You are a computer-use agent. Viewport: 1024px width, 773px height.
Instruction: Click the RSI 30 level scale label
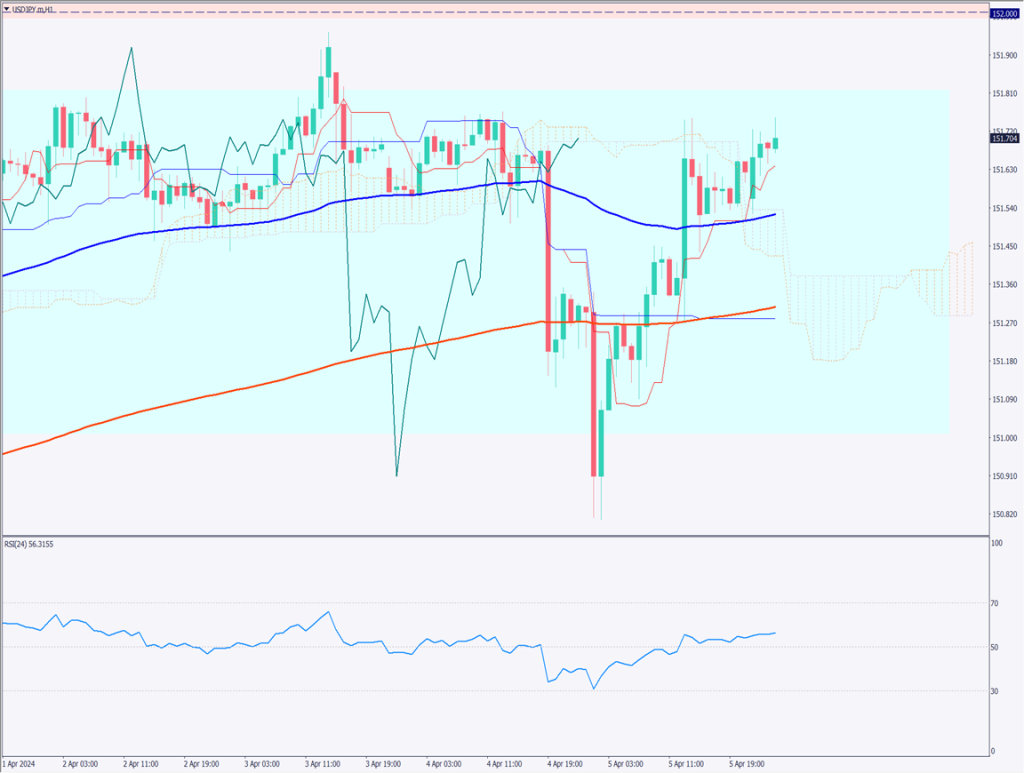coord(996,690)
